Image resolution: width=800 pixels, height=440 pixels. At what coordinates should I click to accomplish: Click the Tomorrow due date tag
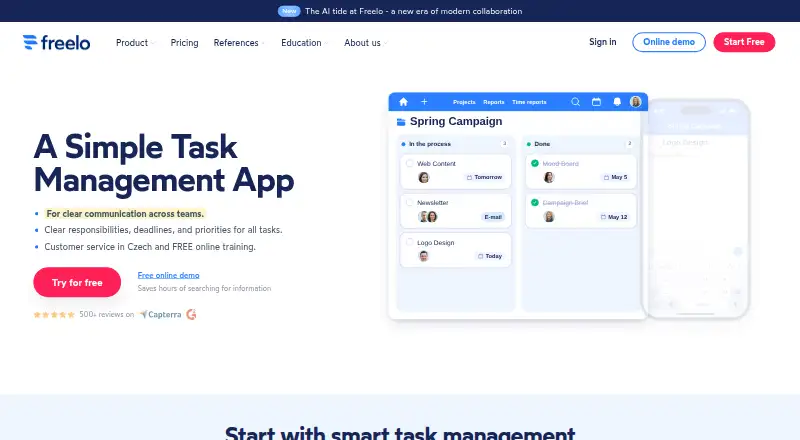(x=484, y=177)
